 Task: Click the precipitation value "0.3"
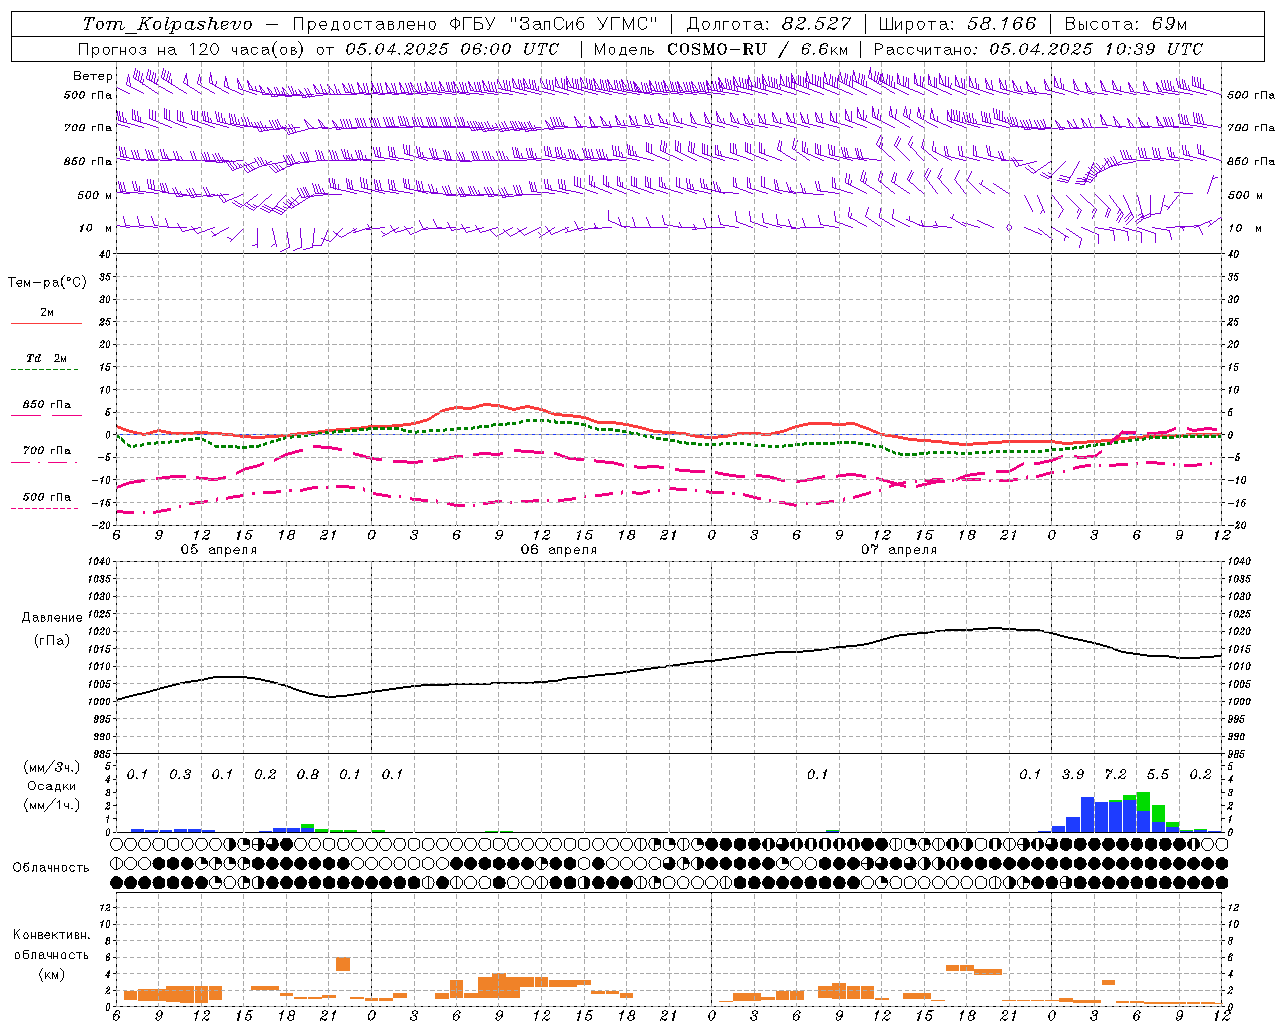point(180,774)
